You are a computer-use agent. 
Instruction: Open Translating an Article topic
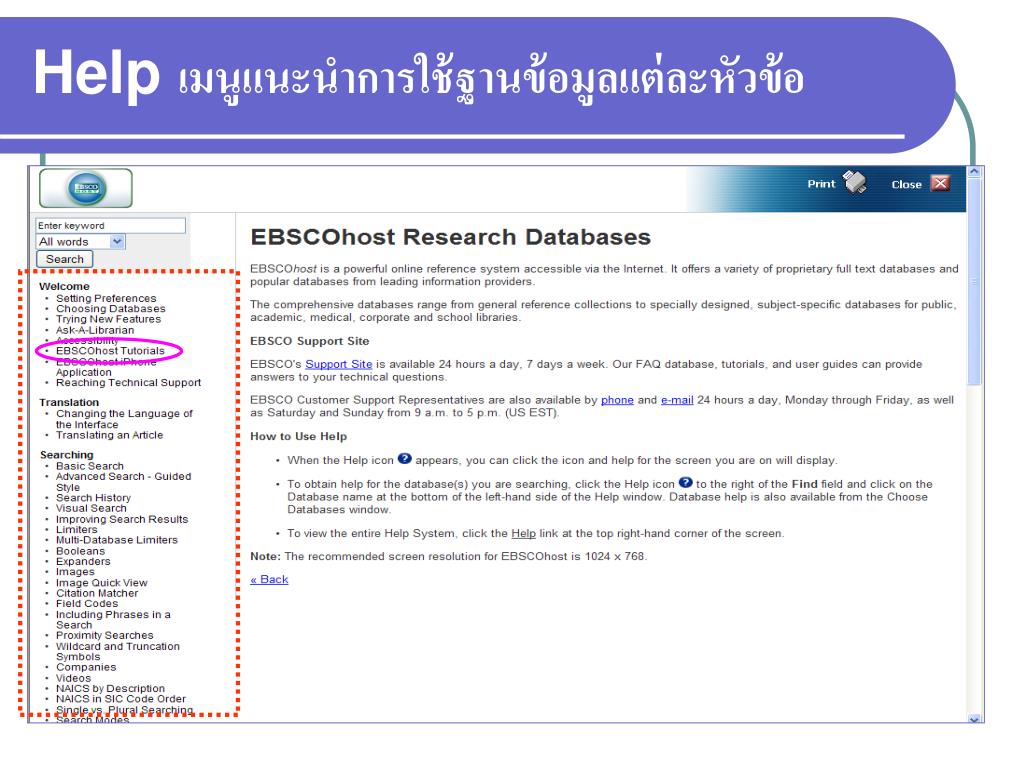110,435
